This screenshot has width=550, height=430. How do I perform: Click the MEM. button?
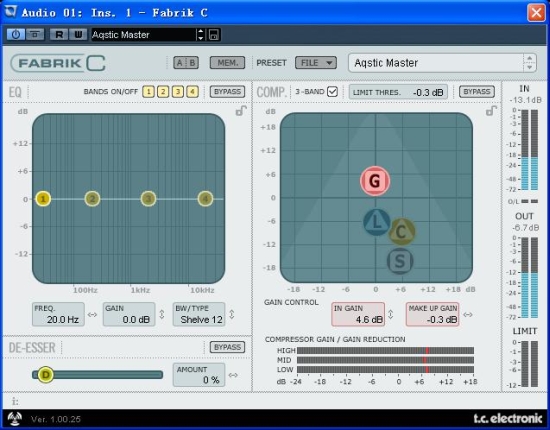(227, 63)
